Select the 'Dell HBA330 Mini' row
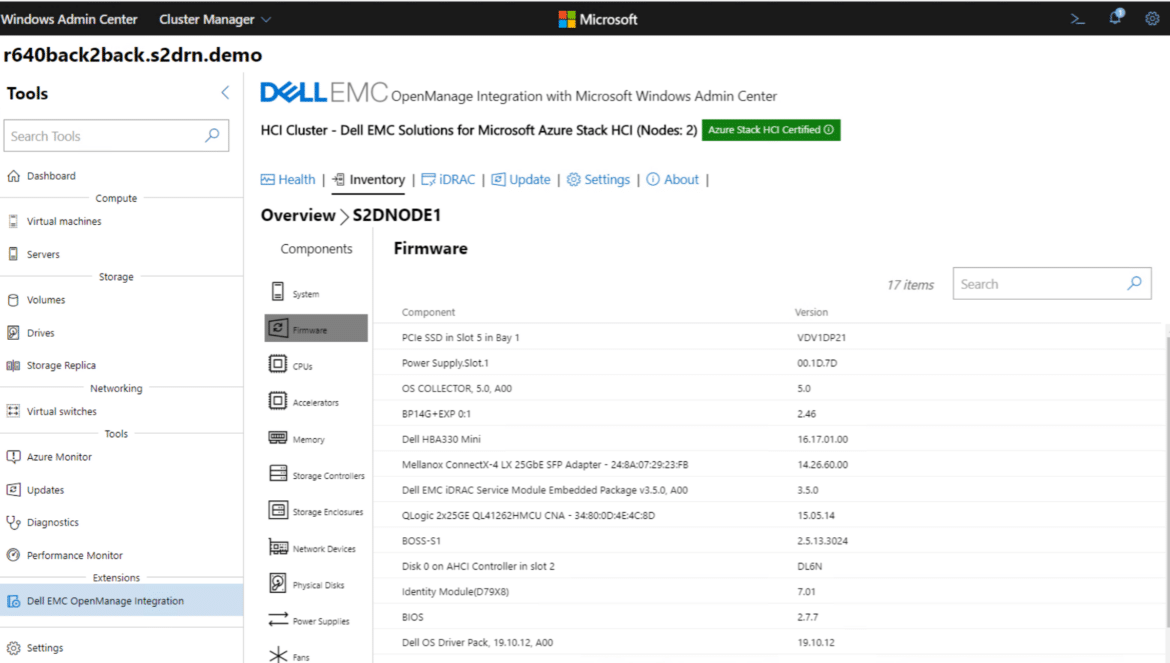Image resolution: width=1170 pixels, height=663 pixels. pyautogui.click(x=768, y=439)
